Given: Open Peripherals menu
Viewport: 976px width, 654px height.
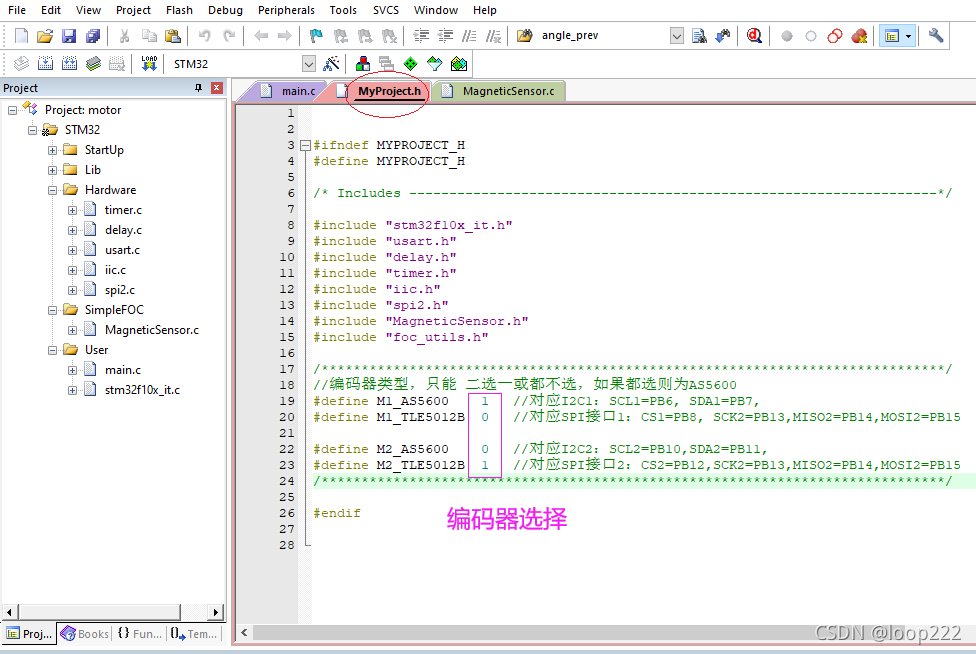Looking at the screenshot, I should [286, 10].
